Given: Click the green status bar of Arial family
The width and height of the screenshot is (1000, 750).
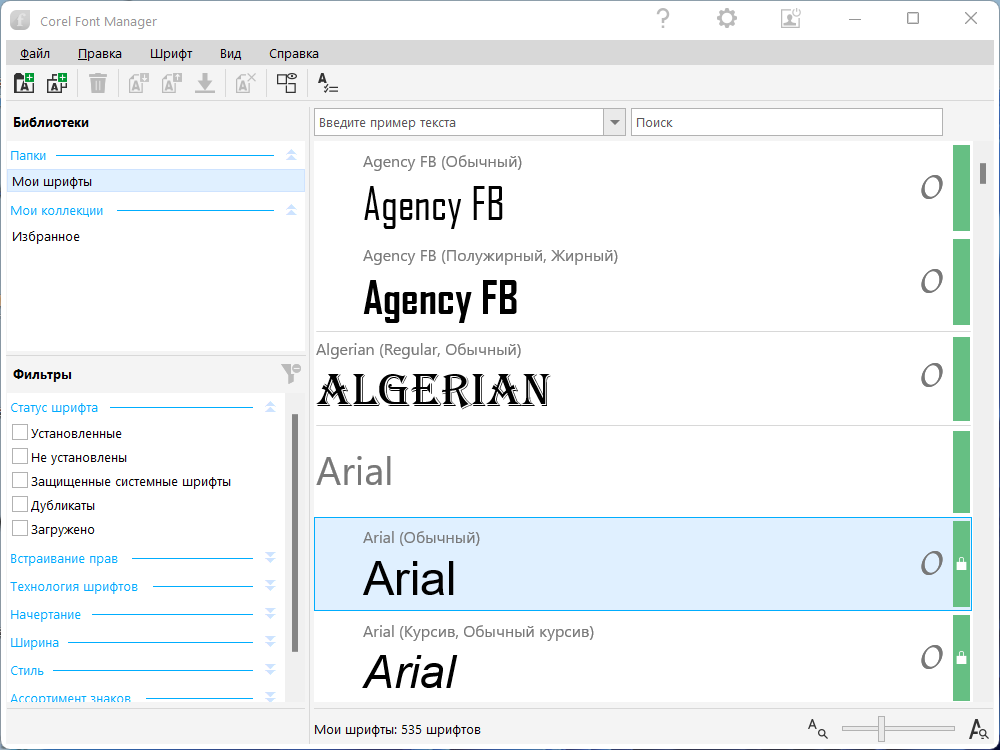Looking at the screenshot, I should pyautogui.click(x=961, y=471).
